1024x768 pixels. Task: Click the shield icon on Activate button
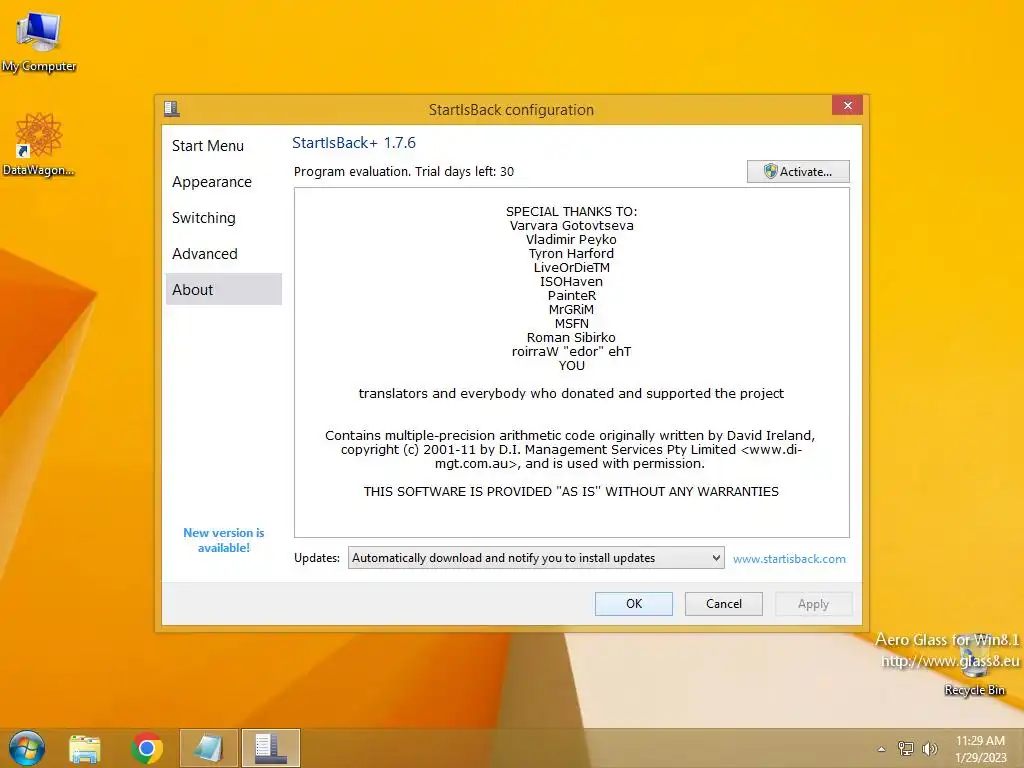click(771, 171)
